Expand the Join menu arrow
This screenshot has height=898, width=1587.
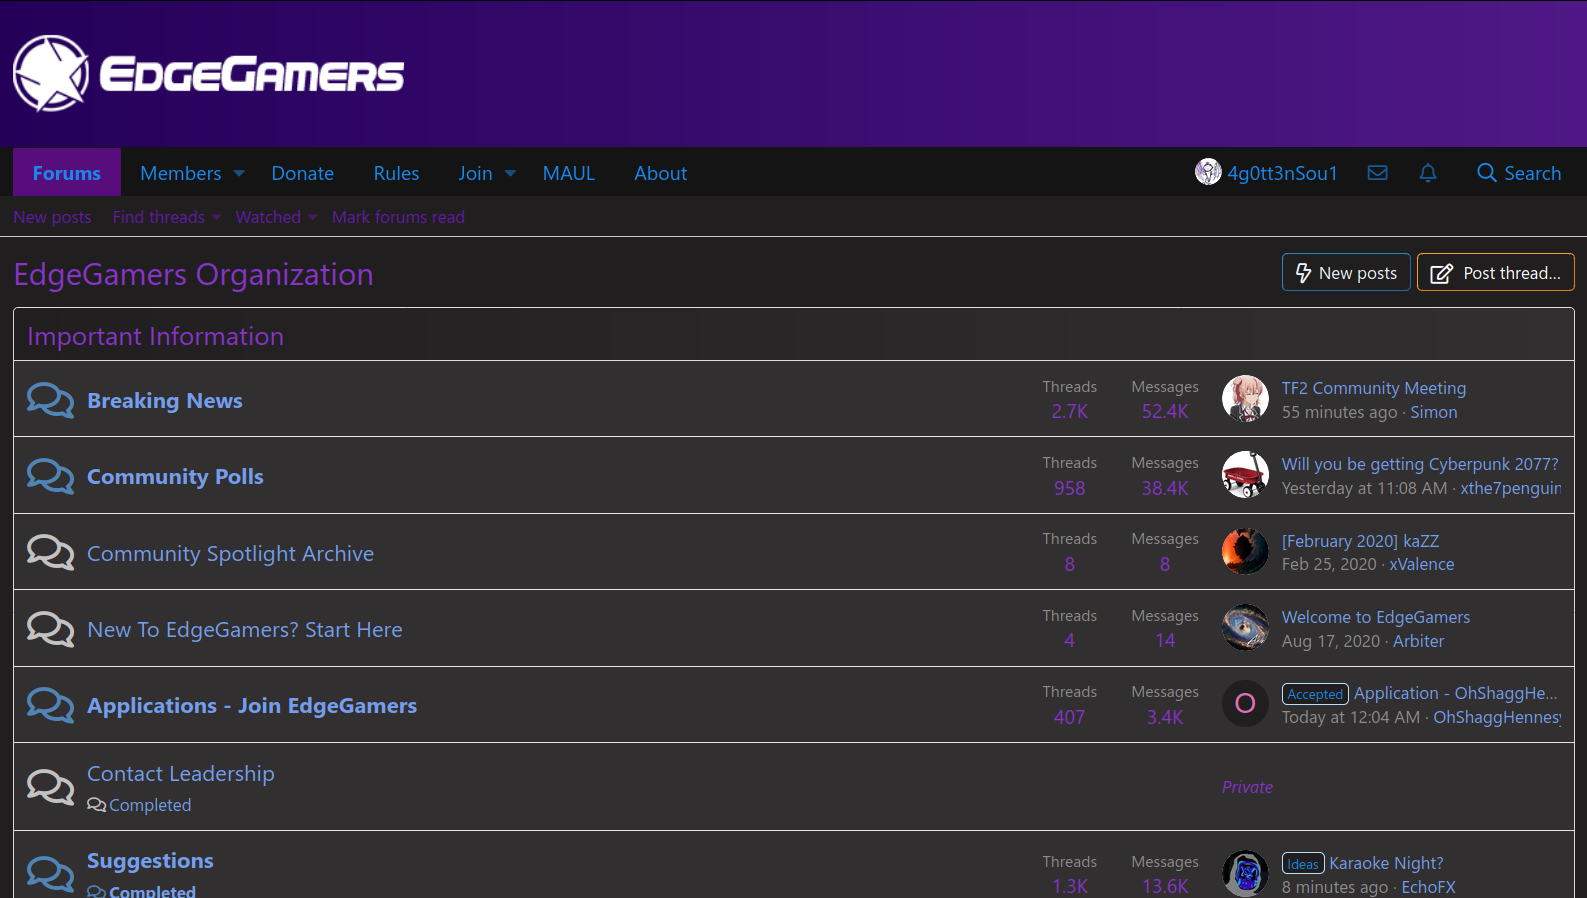click(x=510, y=173)
